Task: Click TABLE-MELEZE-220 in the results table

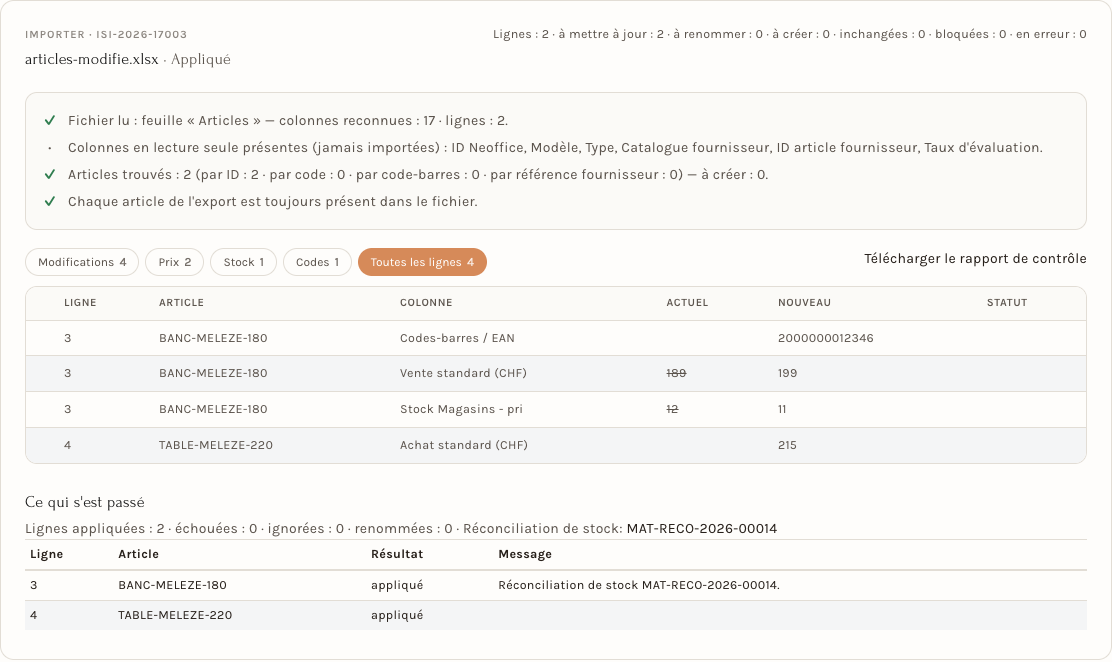Action: pyautogui.click(x=175, y=615)
